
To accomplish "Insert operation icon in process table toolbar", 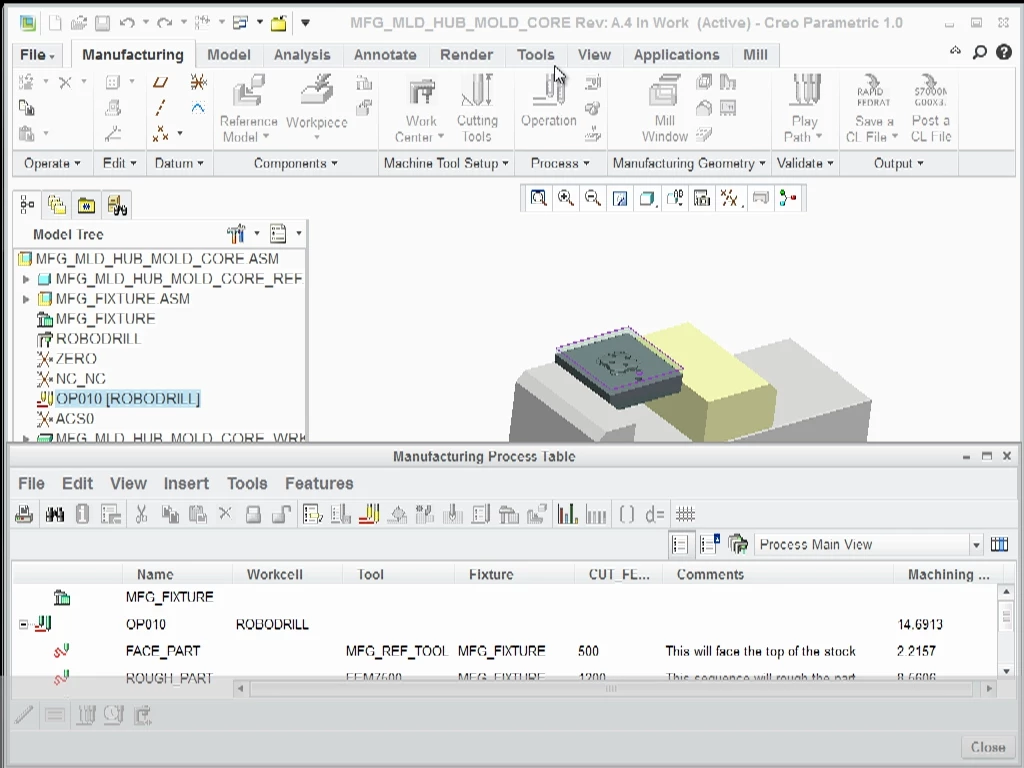I will pos(369,515).
